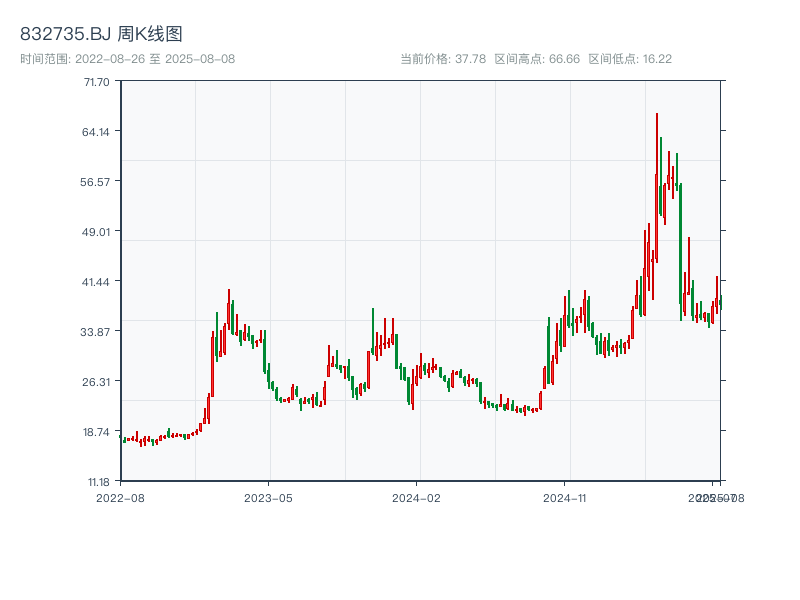
Task: Click the y-axis label 56.57
Action: click(95, 182)
